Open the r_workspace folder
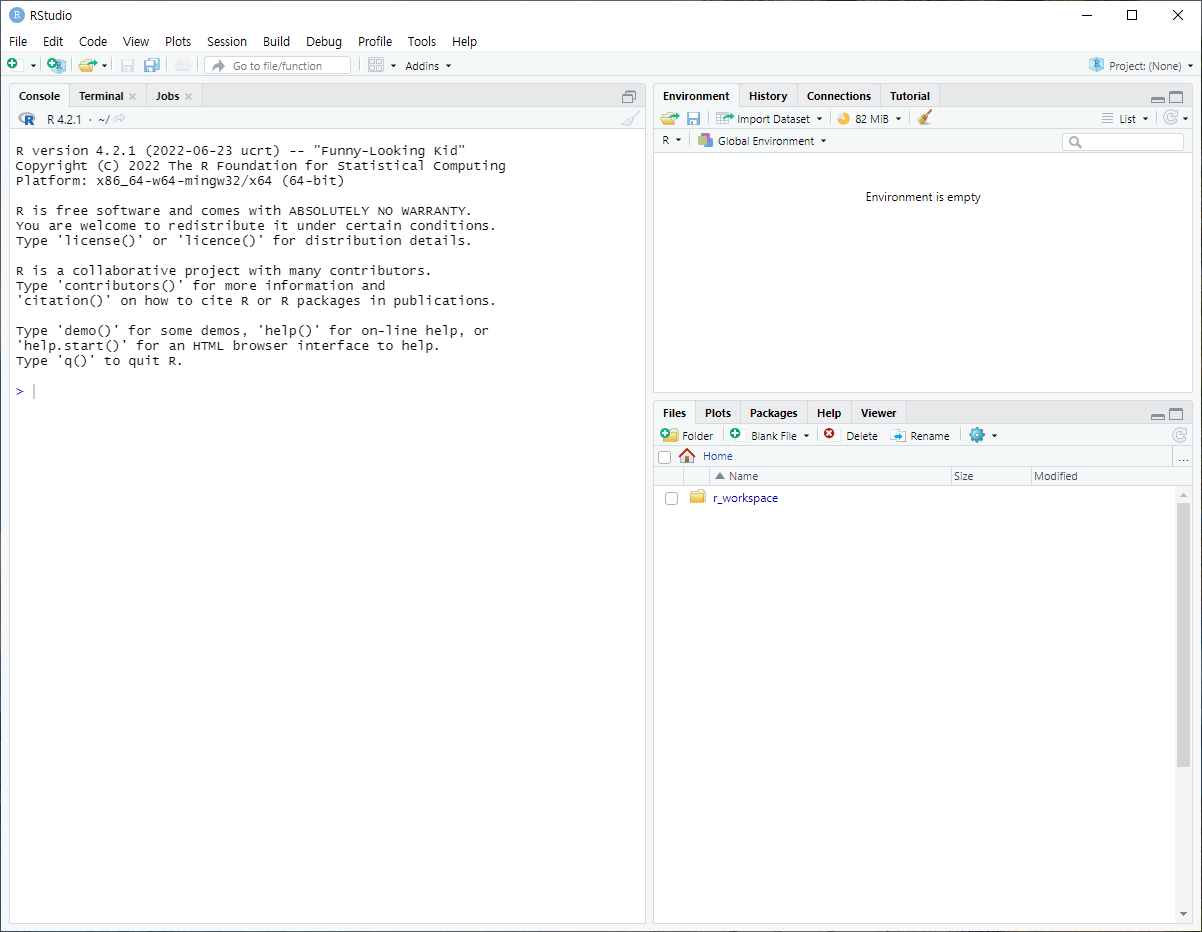Image resolution: width=1202 pixels, height=932 pixels. 745,498
